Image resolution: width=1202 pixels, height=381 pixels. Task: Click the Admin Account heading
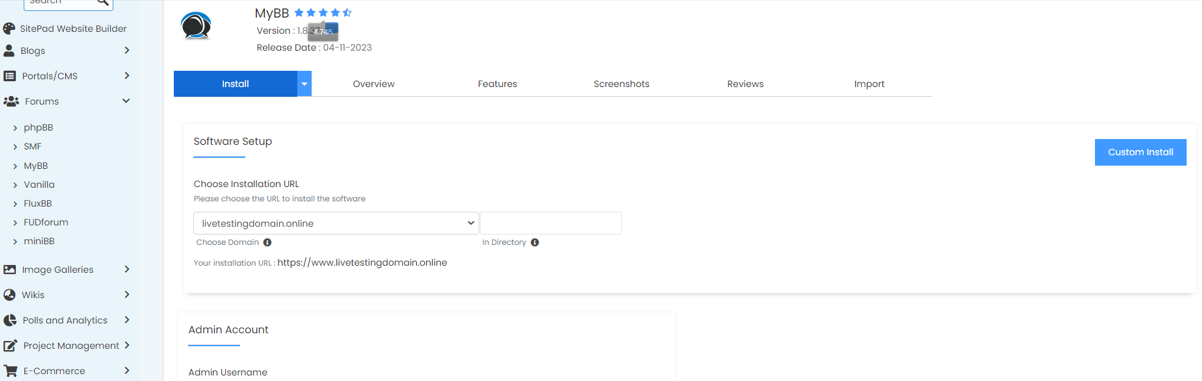pyautogui.click(x=228, y=329)
